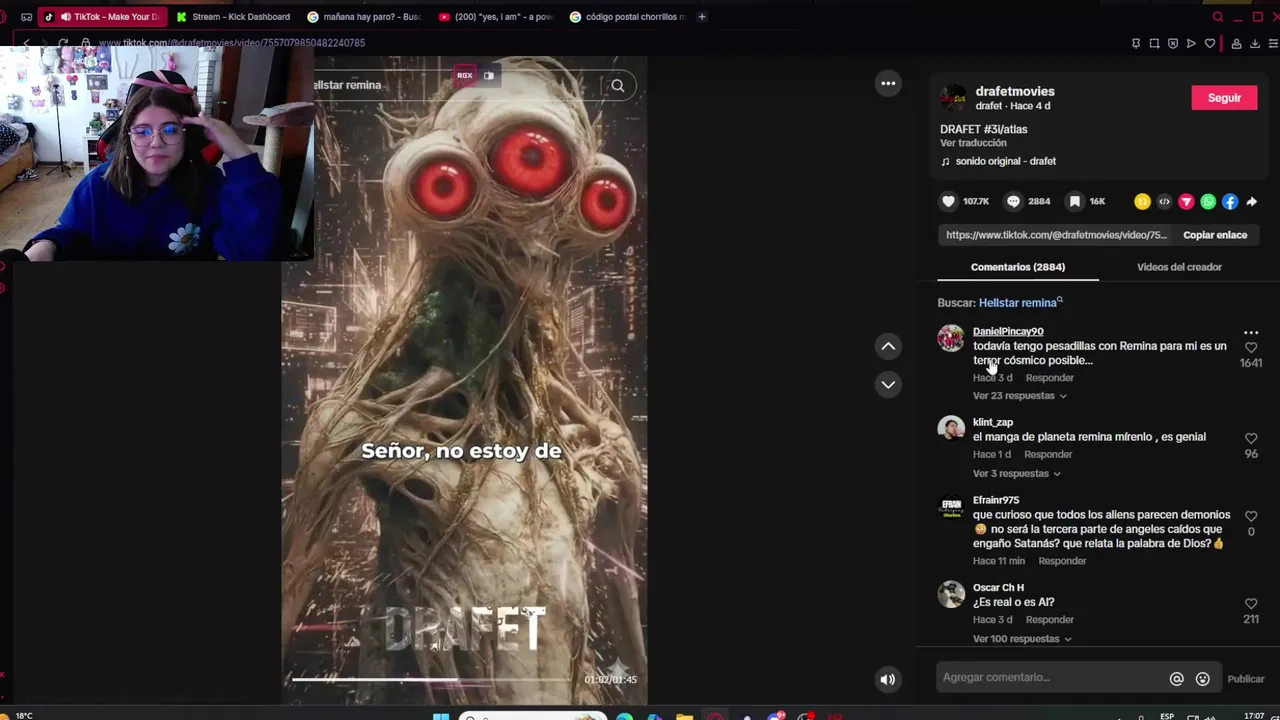
Task: Bookmark the video using the 16K icon
Action: click(x=1074, y=201)
